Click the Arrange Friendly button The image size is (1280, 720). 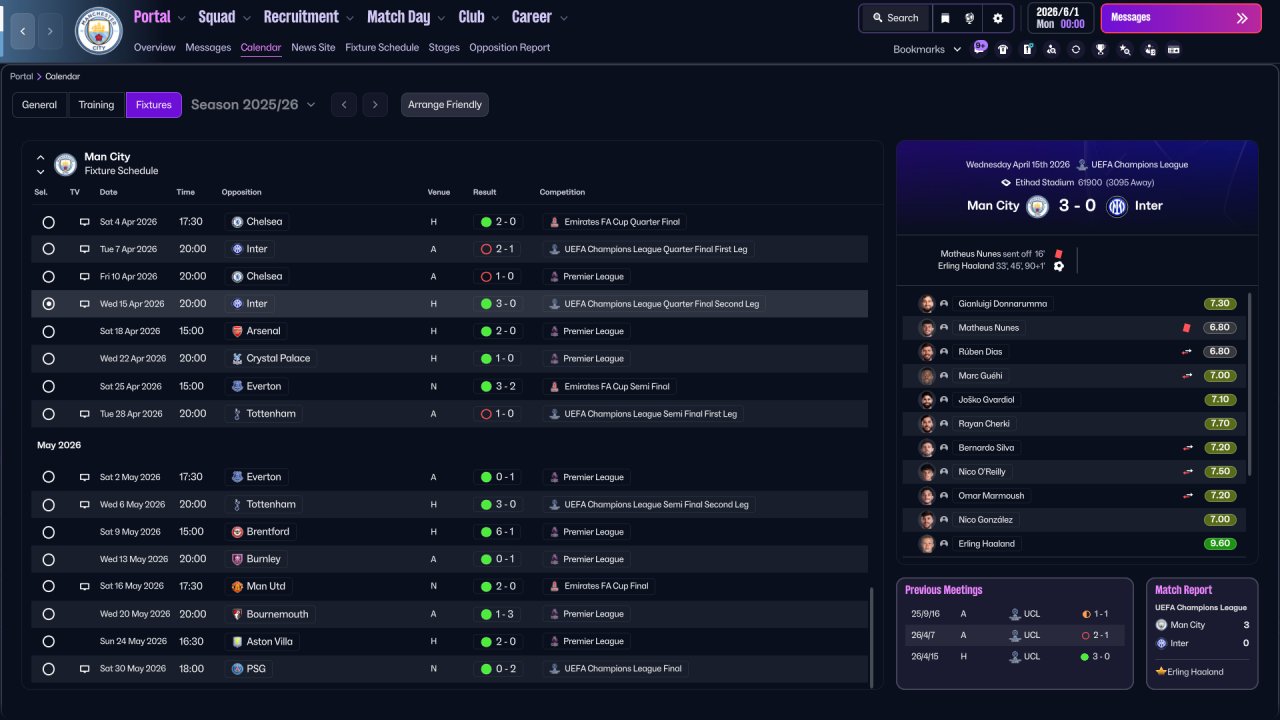coord(445,105)
